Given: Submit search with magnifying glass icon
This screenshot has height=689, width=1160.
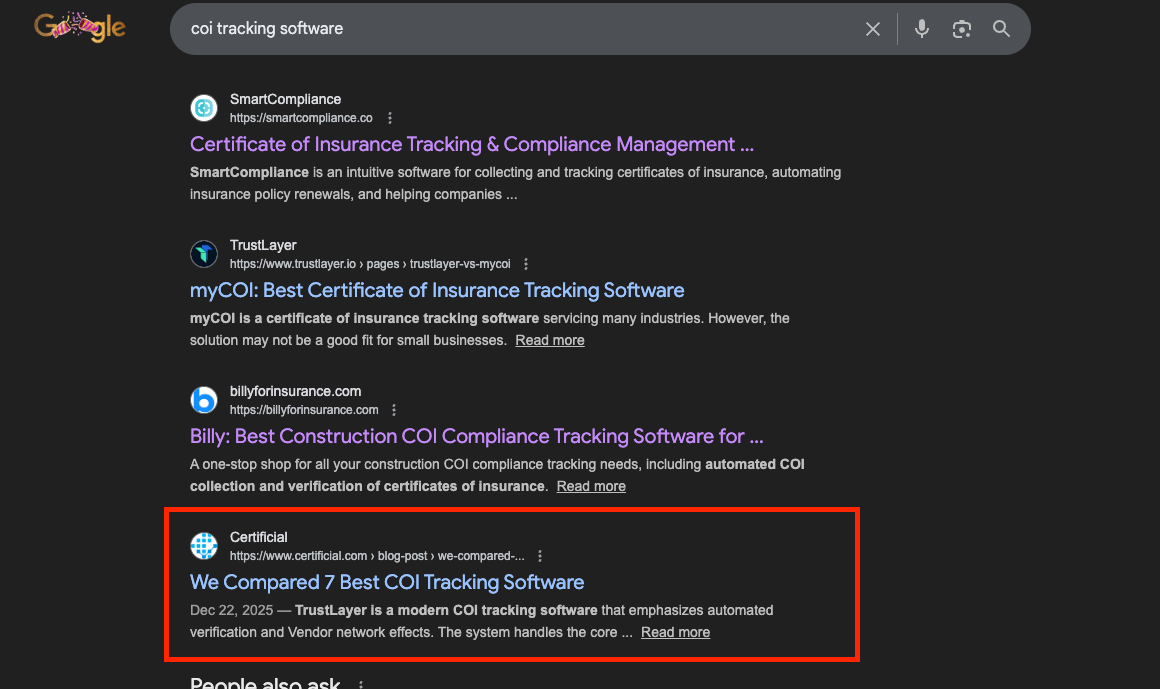Looking at the screenshot, I should click(1001, 29).
